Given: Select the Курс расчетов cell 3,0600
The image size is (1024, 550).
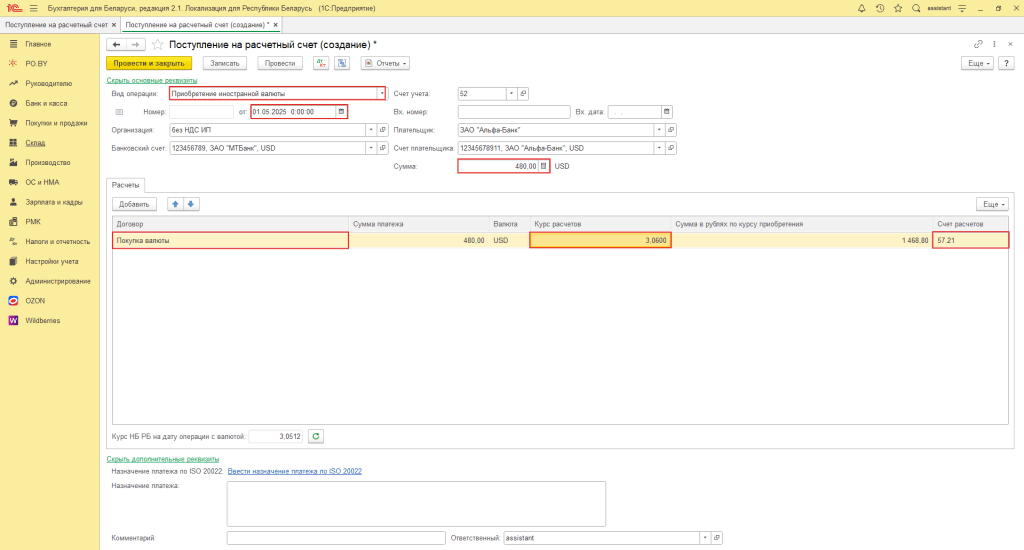Looking at the screenshot, I should 600,240.
